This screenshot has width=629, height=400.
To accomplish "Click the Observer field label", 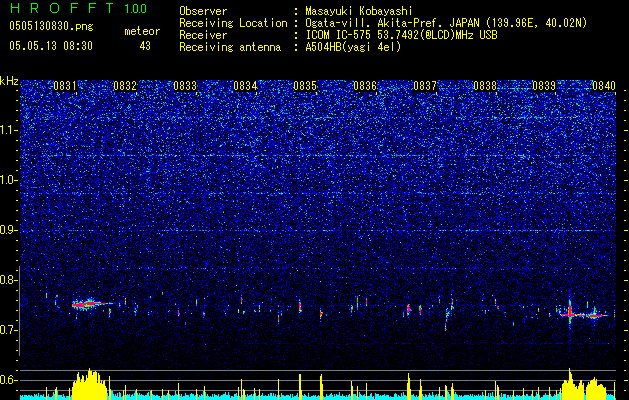I will click(x=203, y=11).
